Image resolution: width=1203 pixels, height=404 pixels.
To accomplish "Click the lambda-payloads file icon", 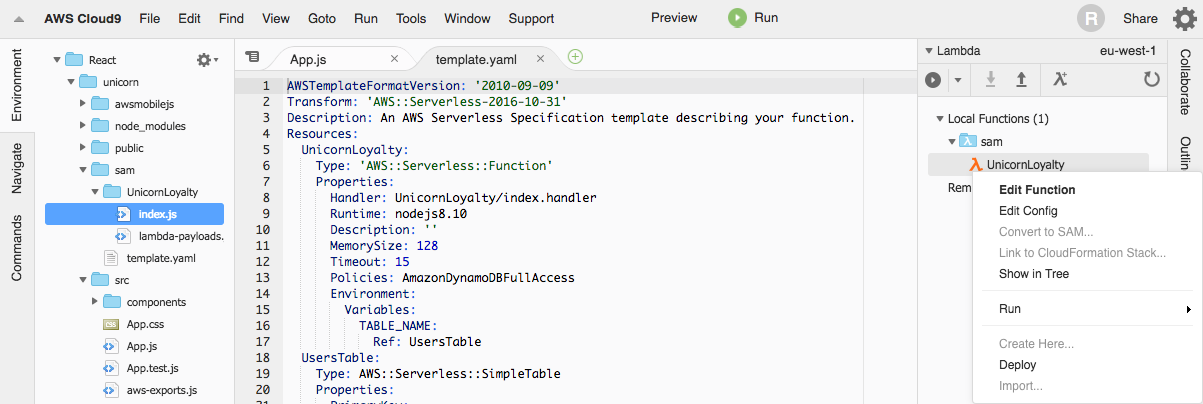I will pyautogui.click(x=124, y=236).
